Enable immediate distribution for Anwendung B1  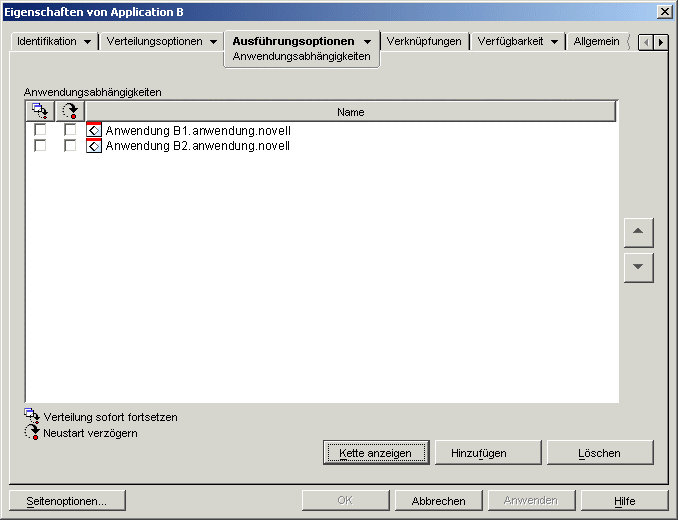point(40,130)
